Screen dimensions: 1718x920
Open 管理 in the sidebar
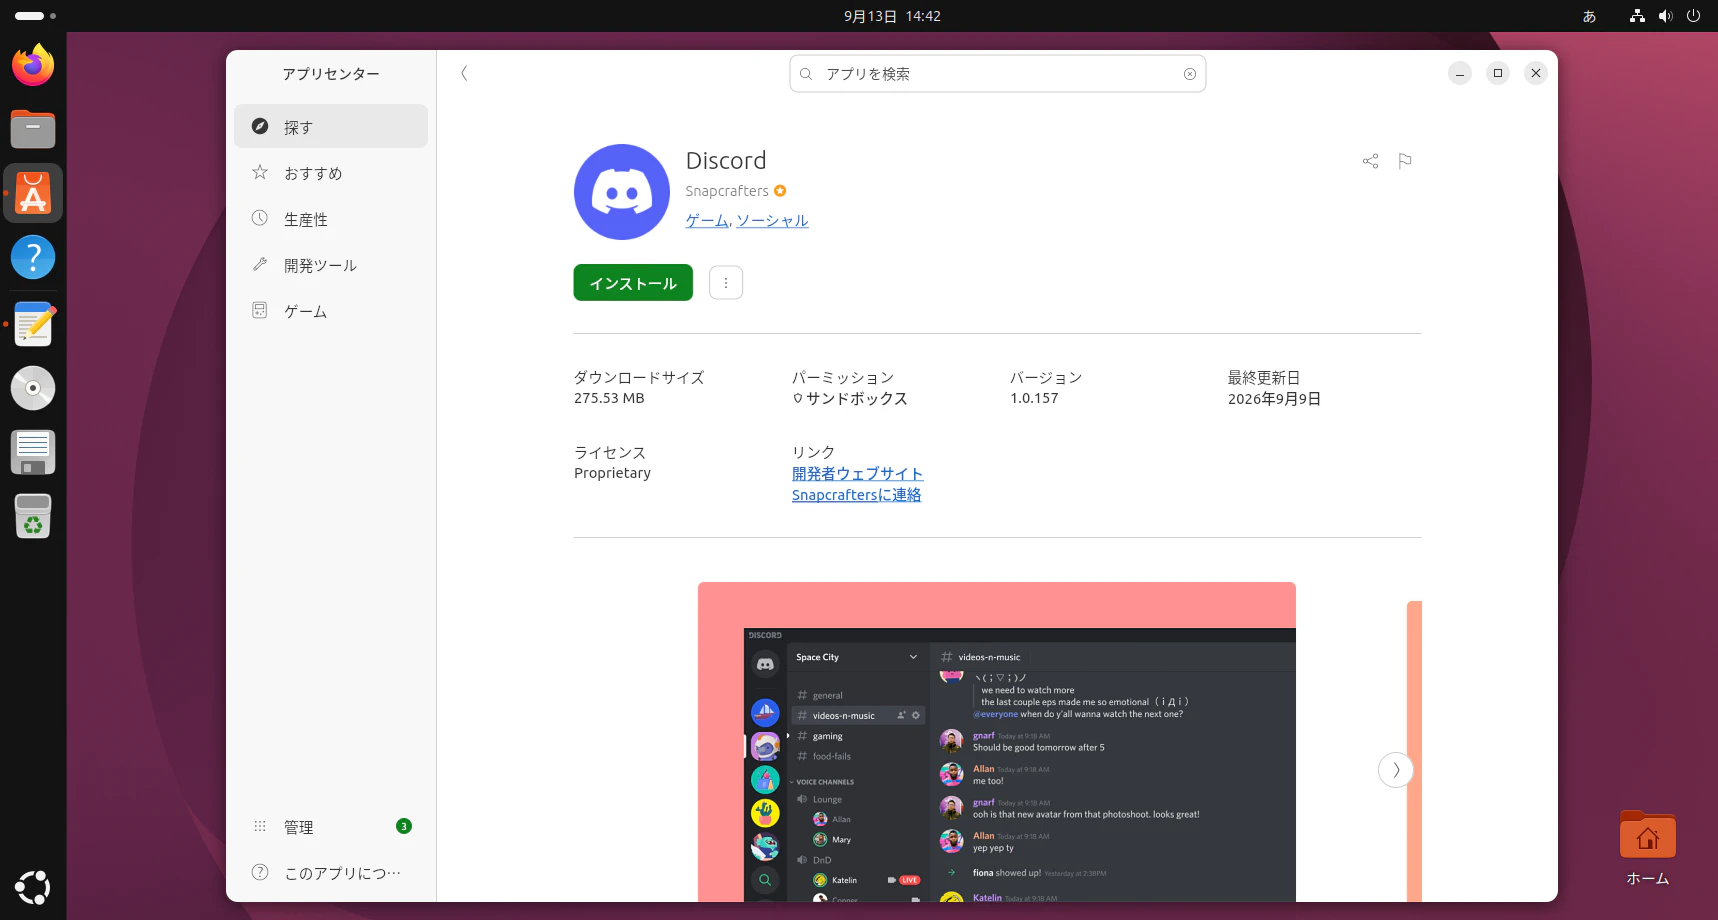tap(331, 826)
